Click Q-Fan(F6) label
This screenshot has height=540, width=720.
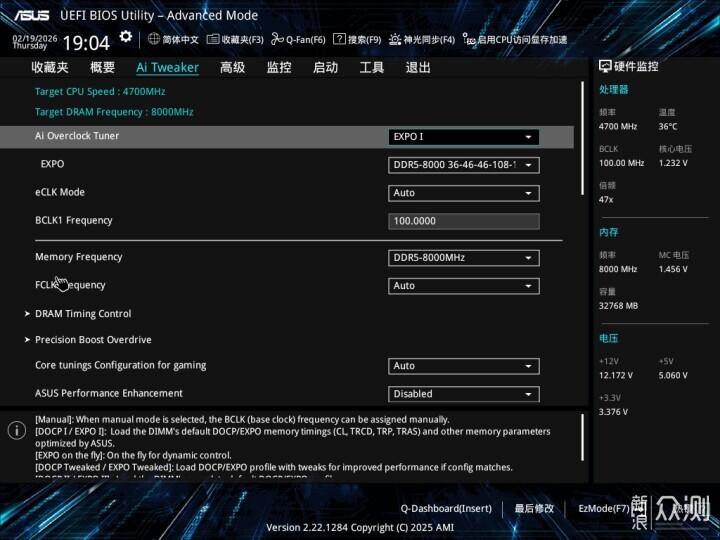(305, 39)
